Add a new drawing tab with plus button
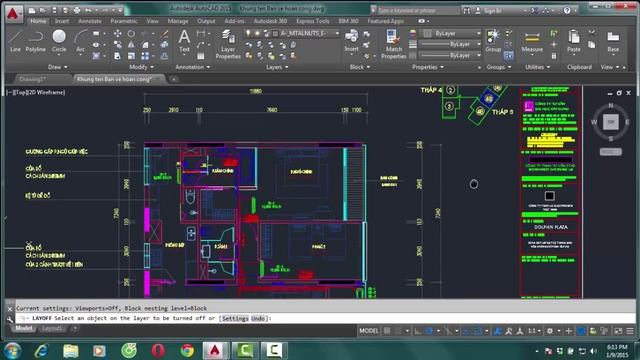This screenshot has height=360, width=640. [x=173, y=80]
